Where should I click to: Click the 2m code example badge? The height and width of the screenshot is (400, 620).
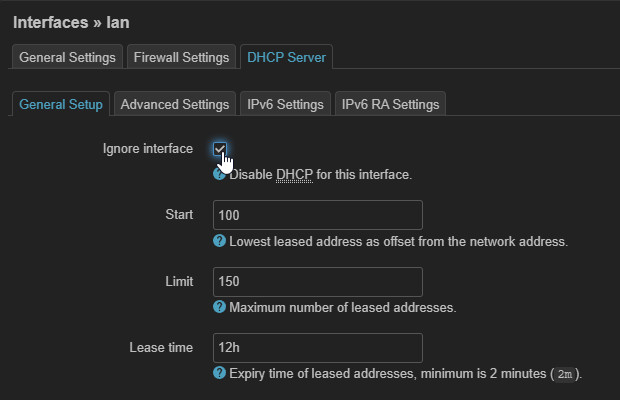tap(565, 374)
